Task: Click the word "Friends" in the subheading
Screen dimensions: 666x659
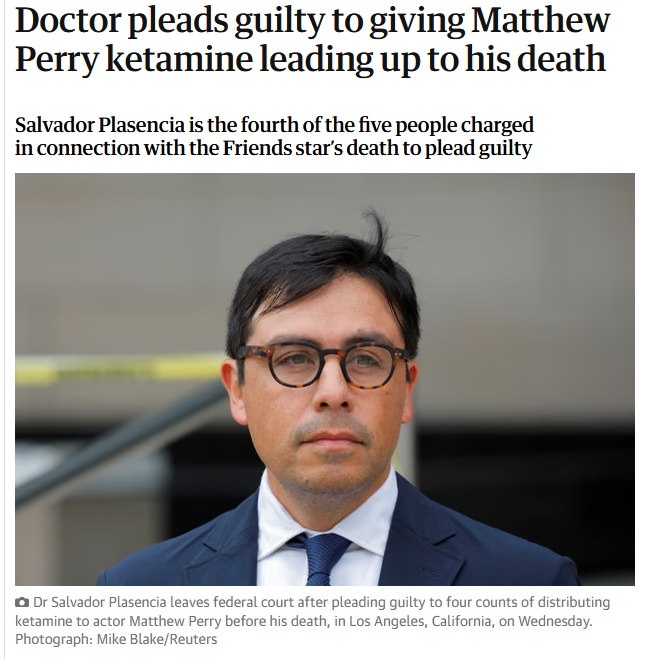Action: pyautogui.click(x=257, y=148)
